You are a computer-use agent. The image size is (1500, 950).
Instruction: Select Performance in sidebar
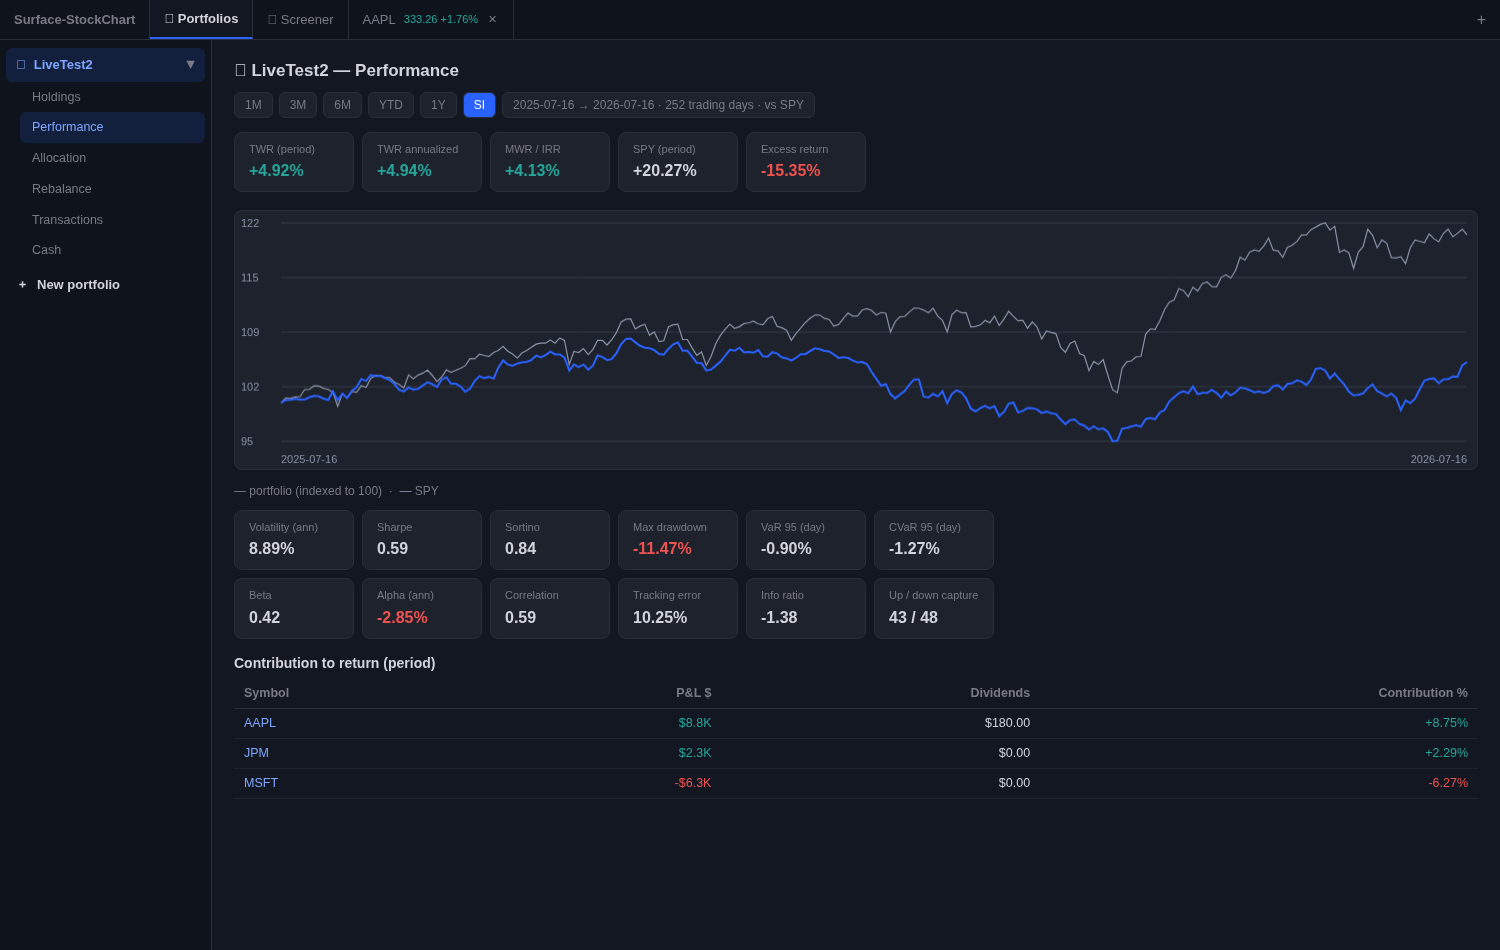112,127
